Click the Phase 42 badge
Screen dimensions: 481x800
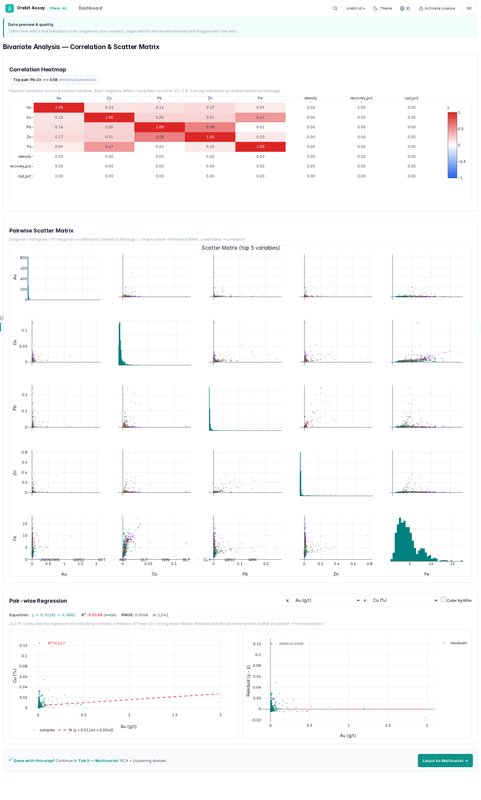coord(58,8)
